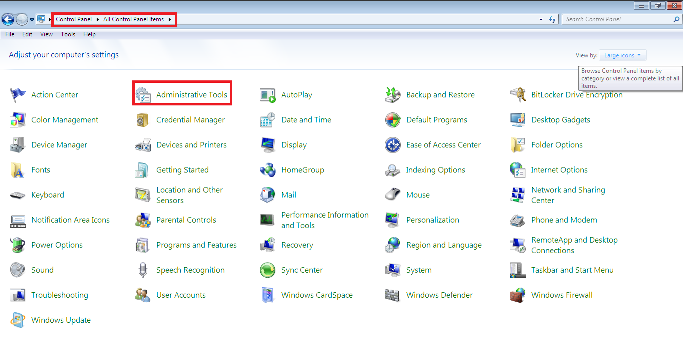Open the Mail icon

267,195
